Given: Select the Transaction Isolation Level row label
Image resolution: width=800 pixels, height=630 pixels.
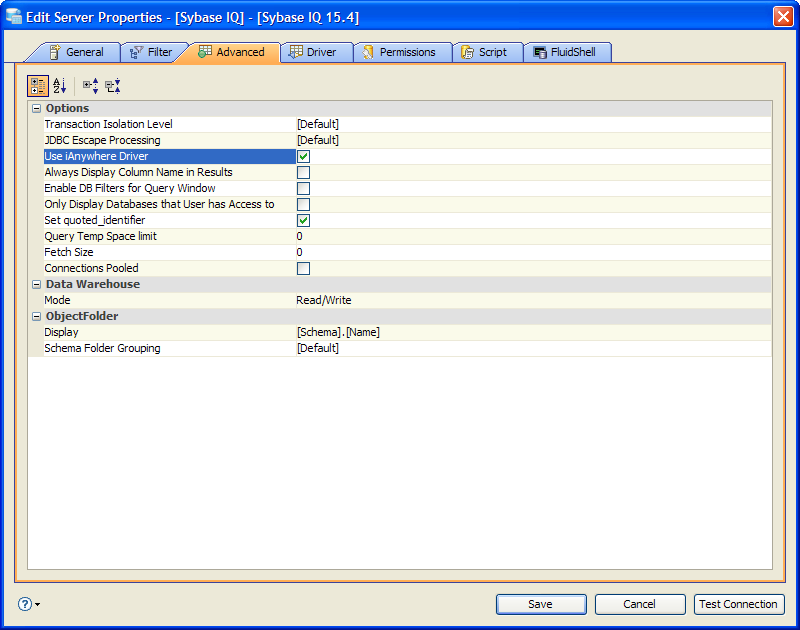Looking at the screenshot, I should (108, 124).
